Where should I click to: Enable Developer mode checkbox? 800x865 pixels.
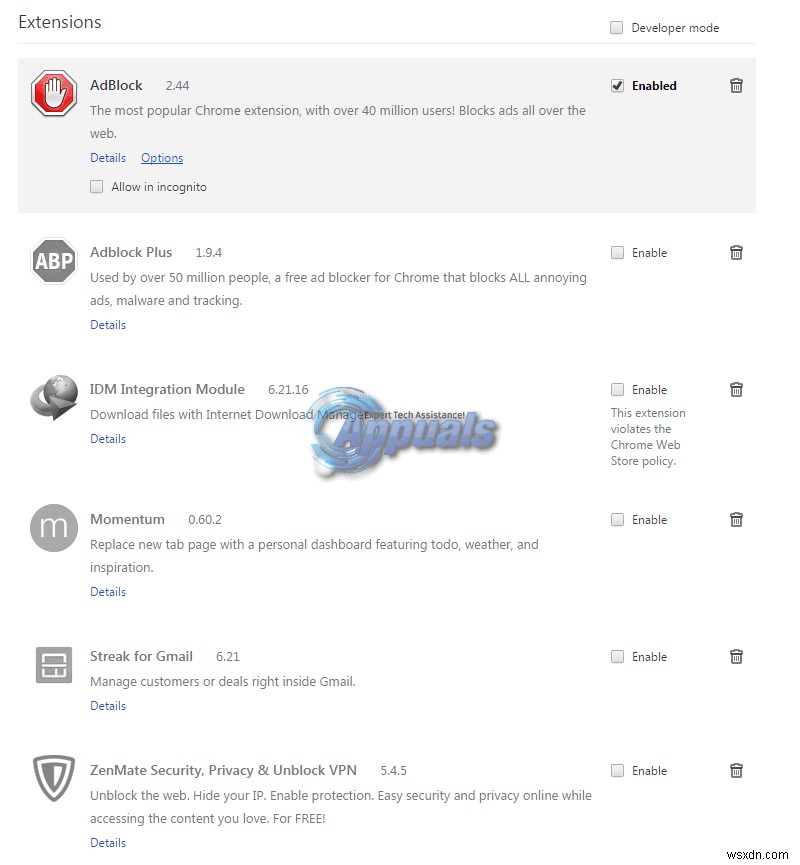617,28
